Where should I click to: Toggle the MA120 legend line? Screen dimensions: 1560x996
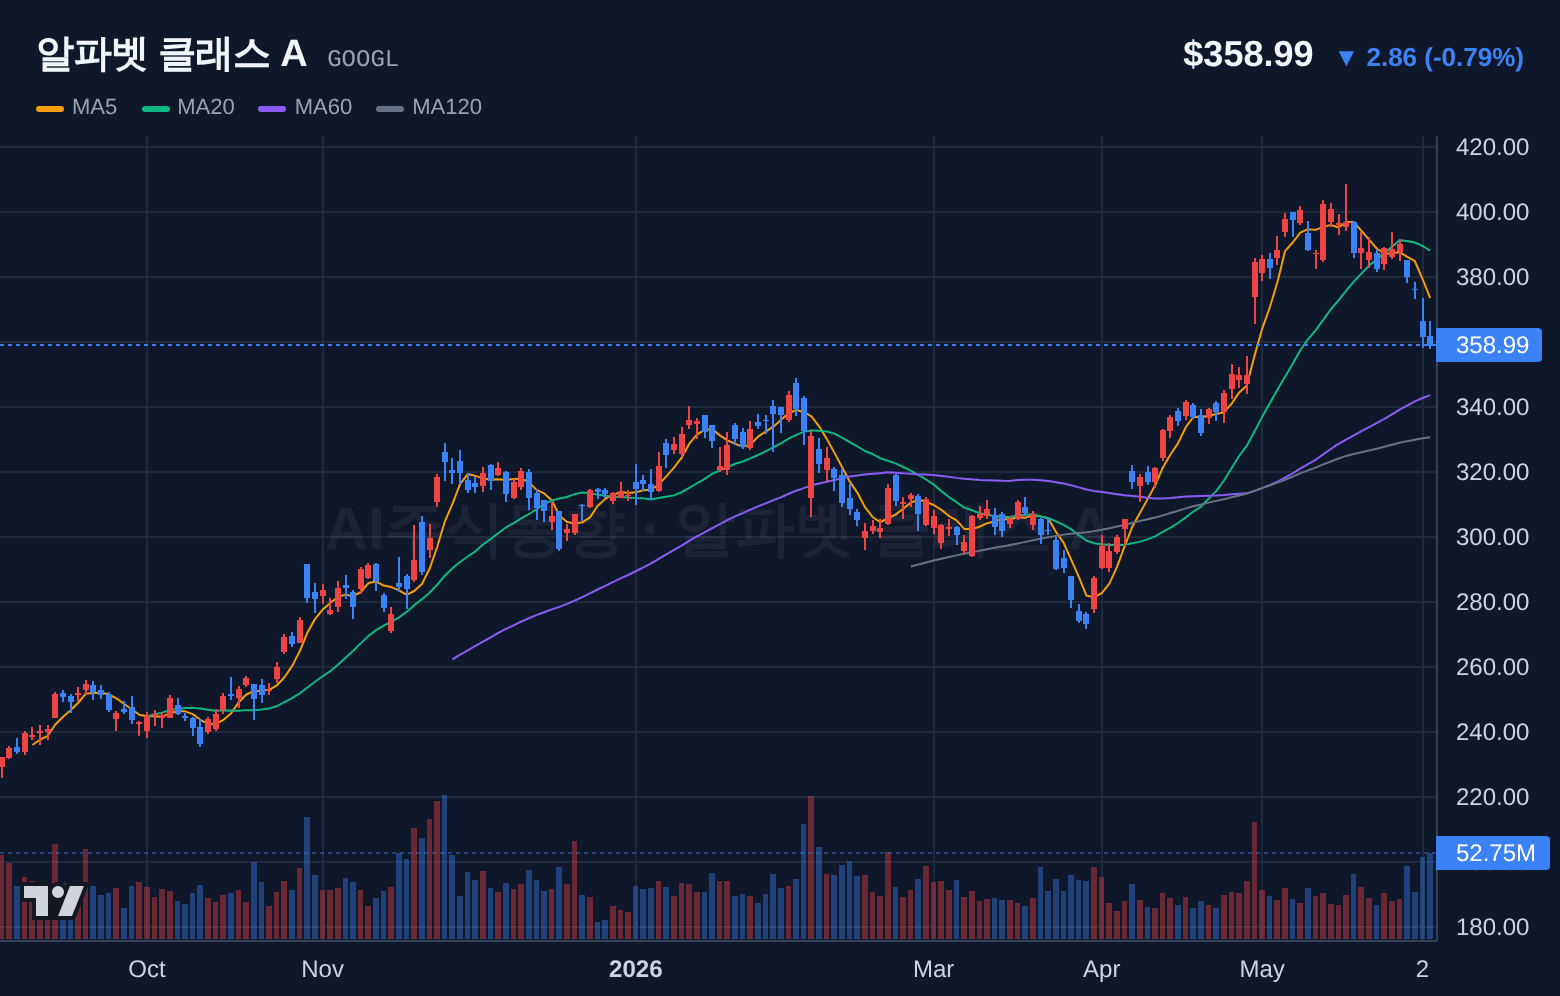[429, 107]
